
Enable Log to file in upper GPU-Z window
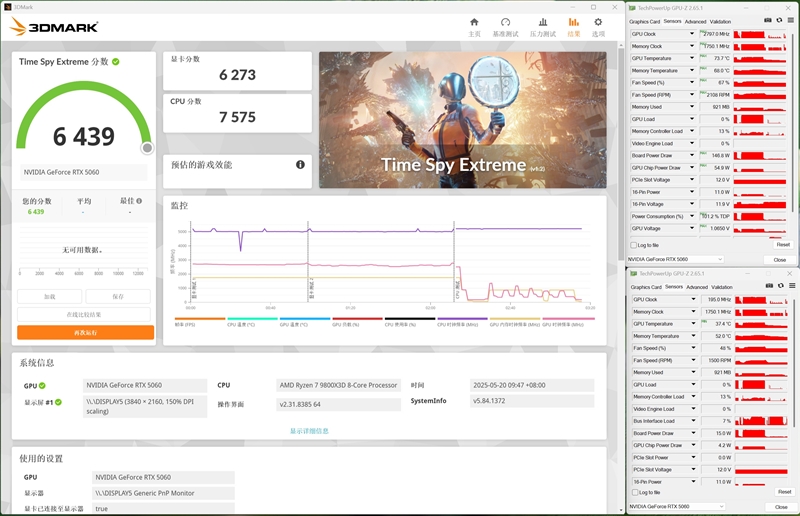(x=634, y=245)
